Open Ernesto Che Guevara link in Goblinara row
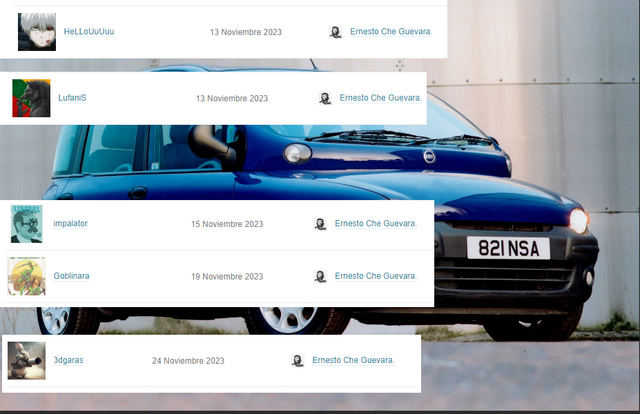The width and height of the screenshot is (640, 414). (x=376, y=276)
